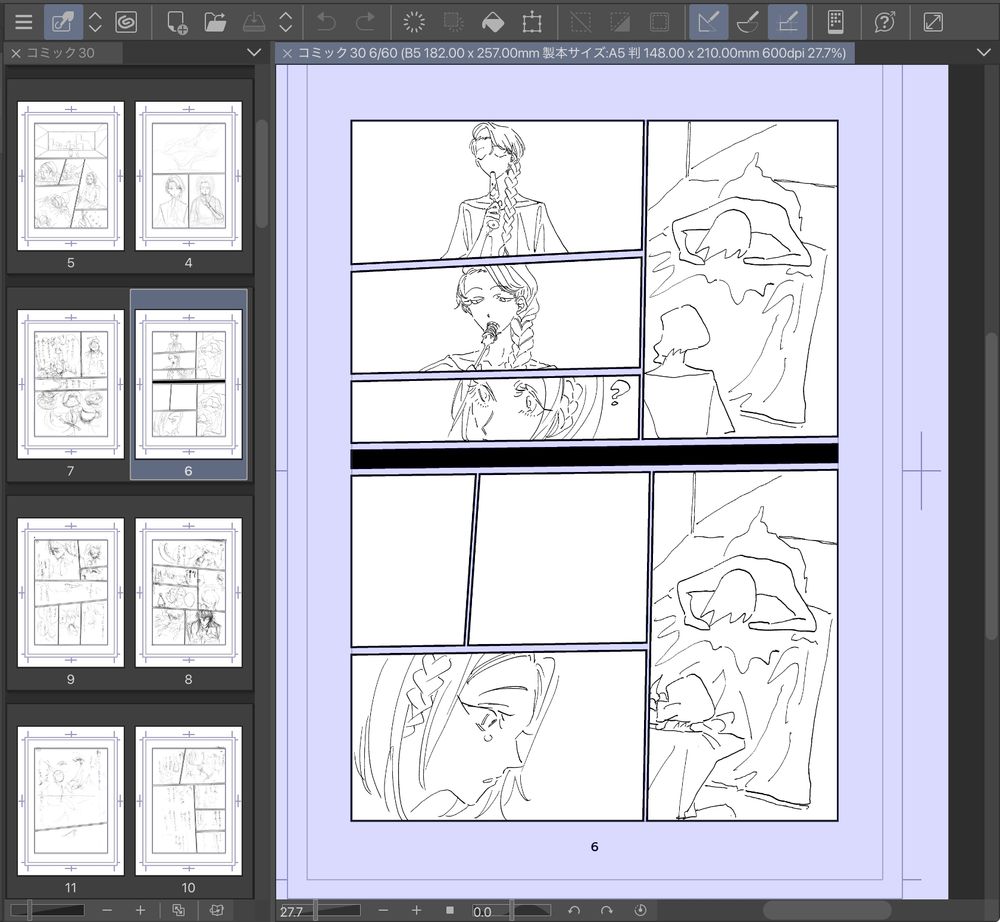
Task: Toggle the highlighted pen-edit icon in command bar
Action: click(63, 22)
